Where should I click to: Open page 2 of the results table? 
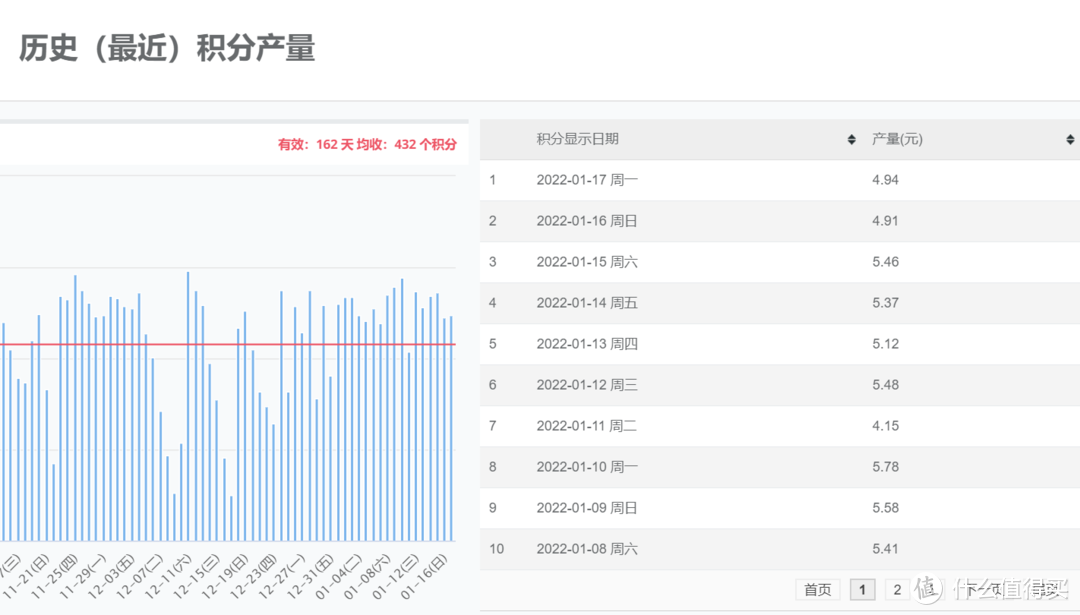pyautogui.click(x=897, y=590)
